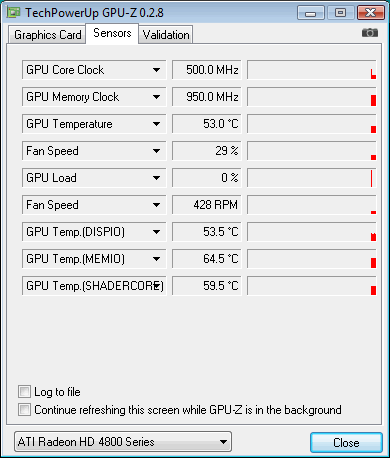390x458 pixels.
Task: Click the 500.0 MHz core clock value field
Action: (x=207, y=70)
